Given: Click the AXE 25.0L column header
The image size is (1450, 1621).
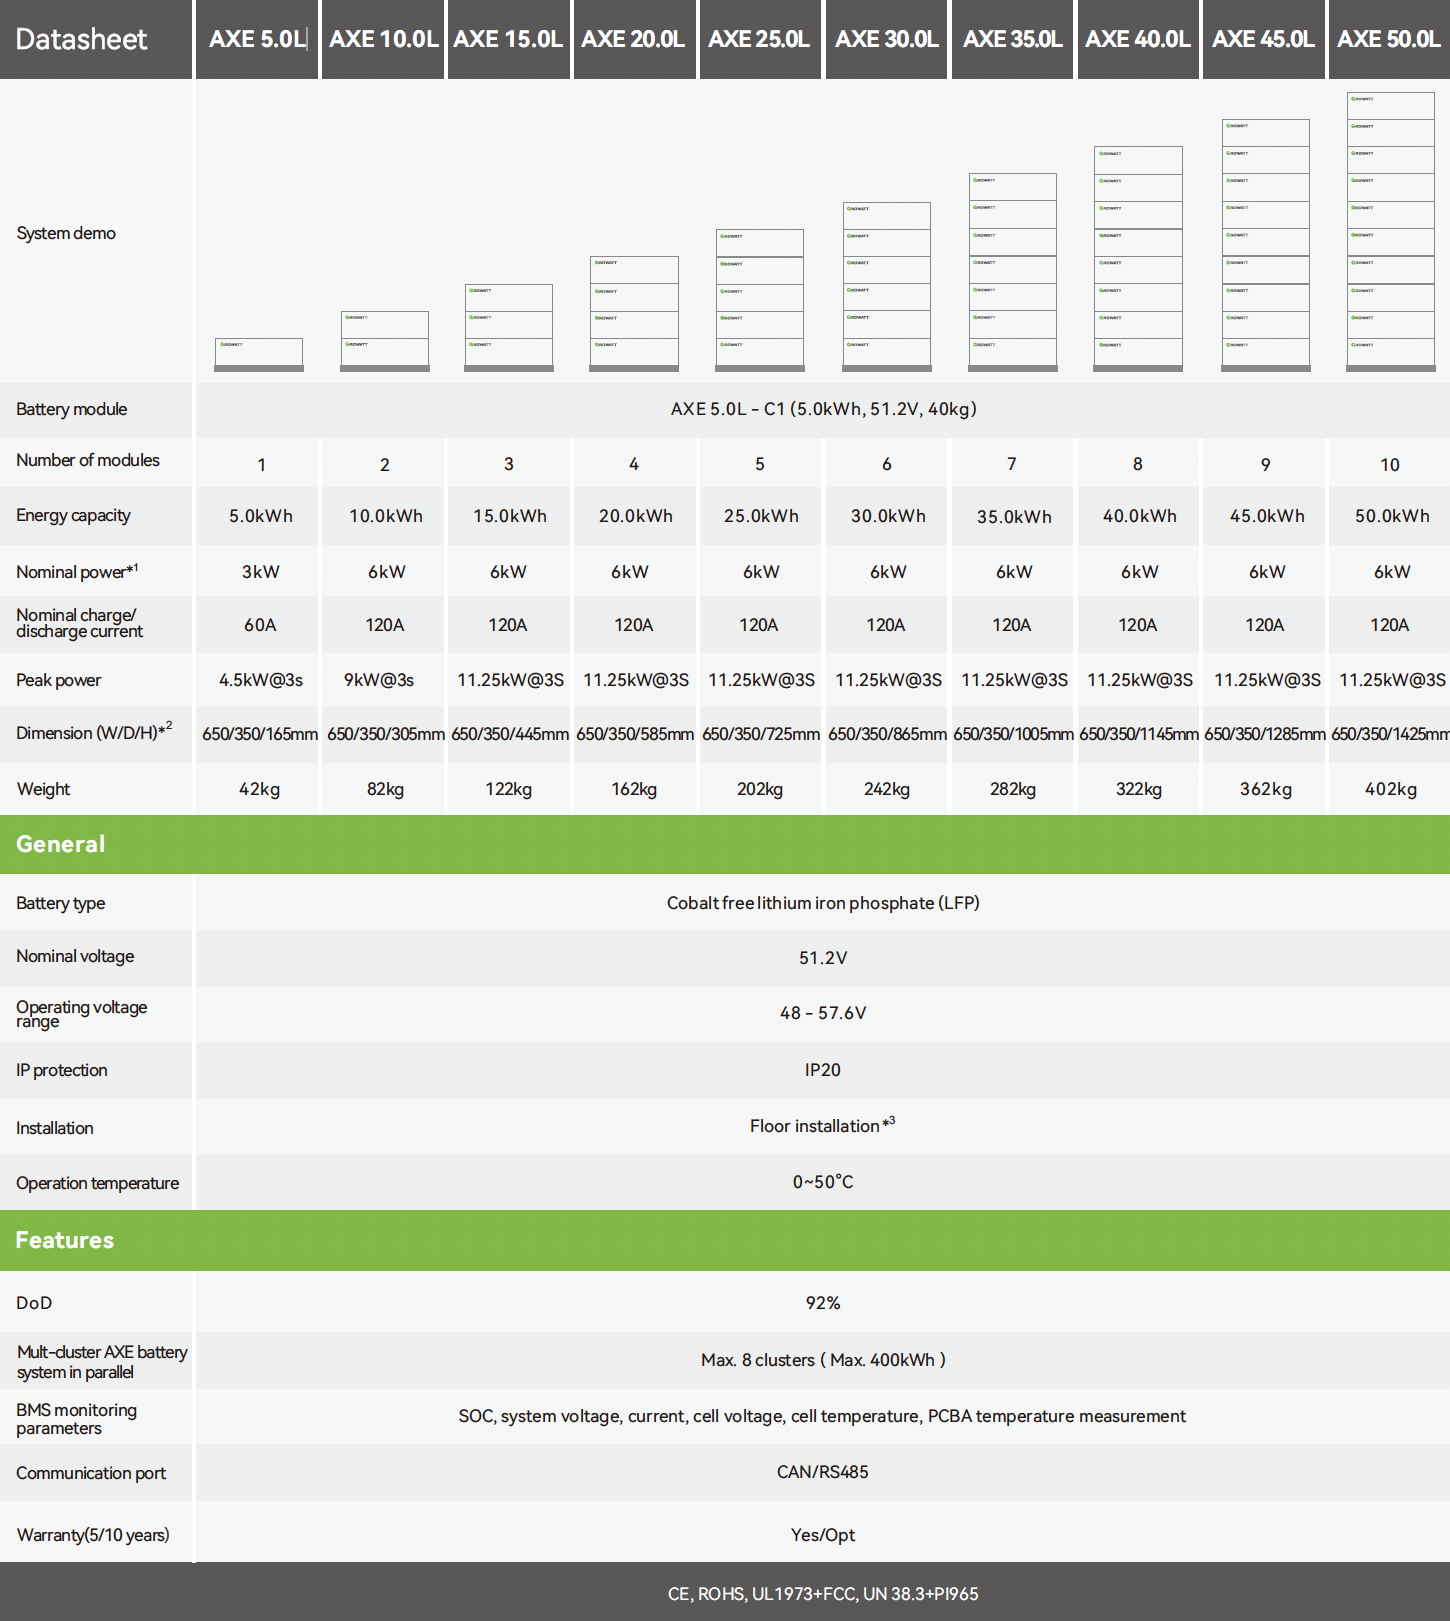Looking at the screenshot, I should pos(760,39).
